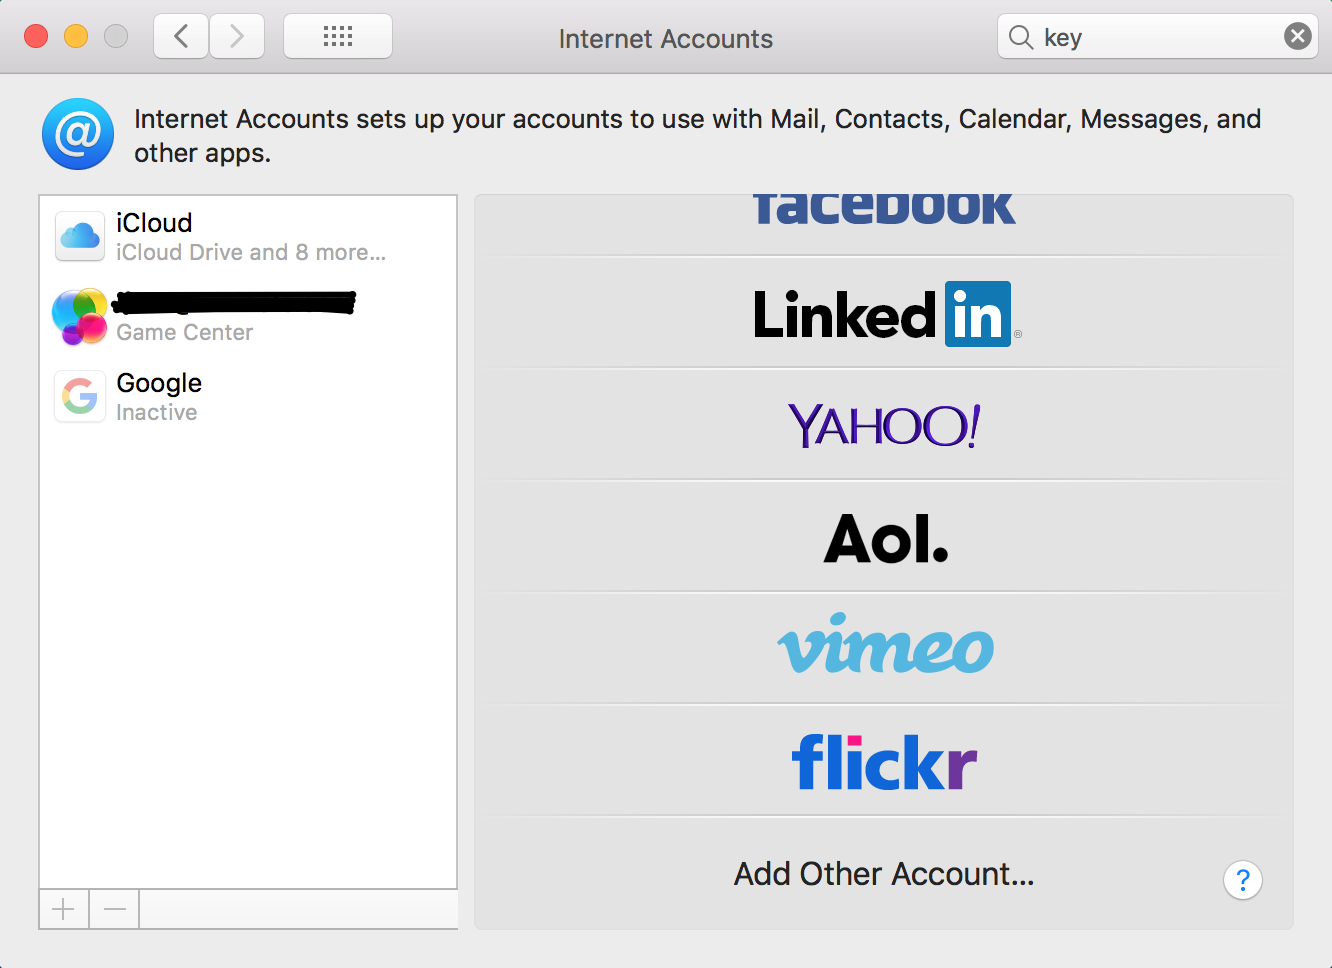Image resolution: width=1332 pixels, height=968 pixels.
Task: Show all preferences grid button
Action: (338, 37)
